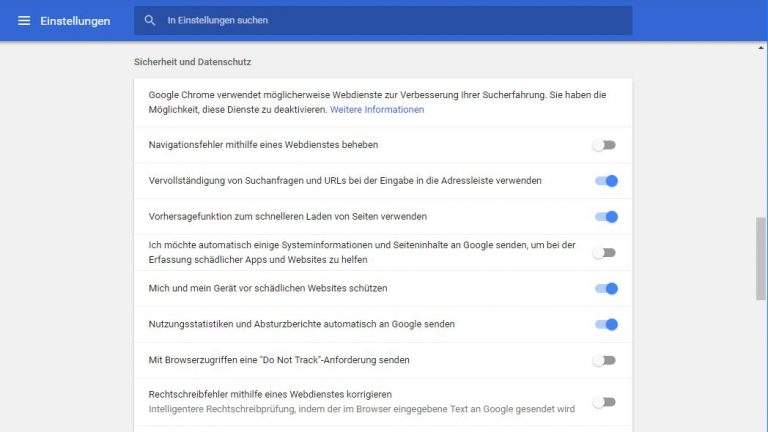The width and height of the screenshot is (768, 432).
Task: Open the 'Weitere Informationen' link
Action: click(378, 109)
